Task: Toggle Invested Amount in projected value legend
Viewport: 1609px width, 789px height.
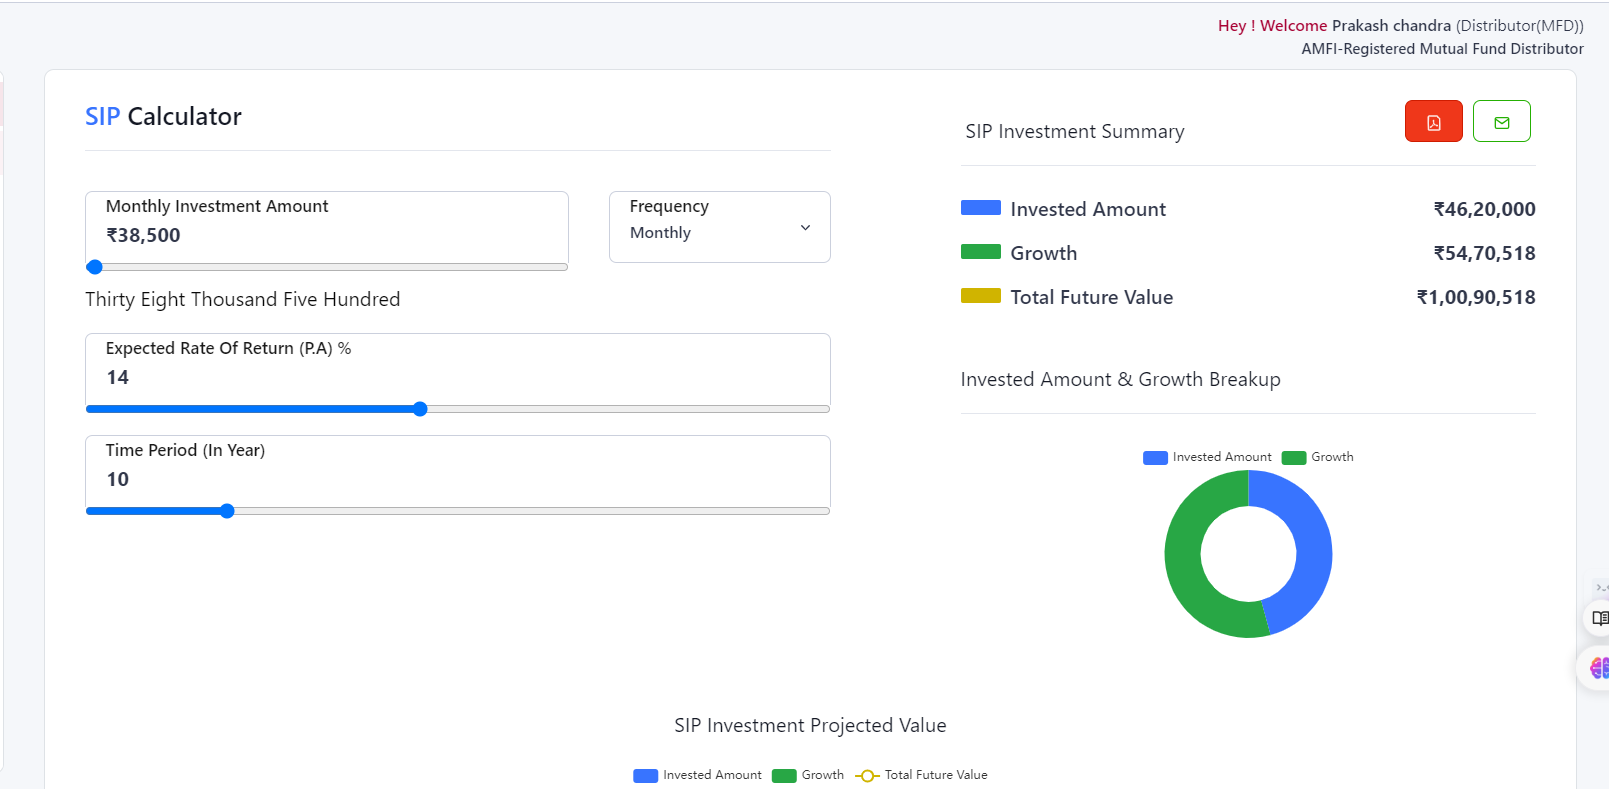Action: pyautogui.click(x=698, y=775)
